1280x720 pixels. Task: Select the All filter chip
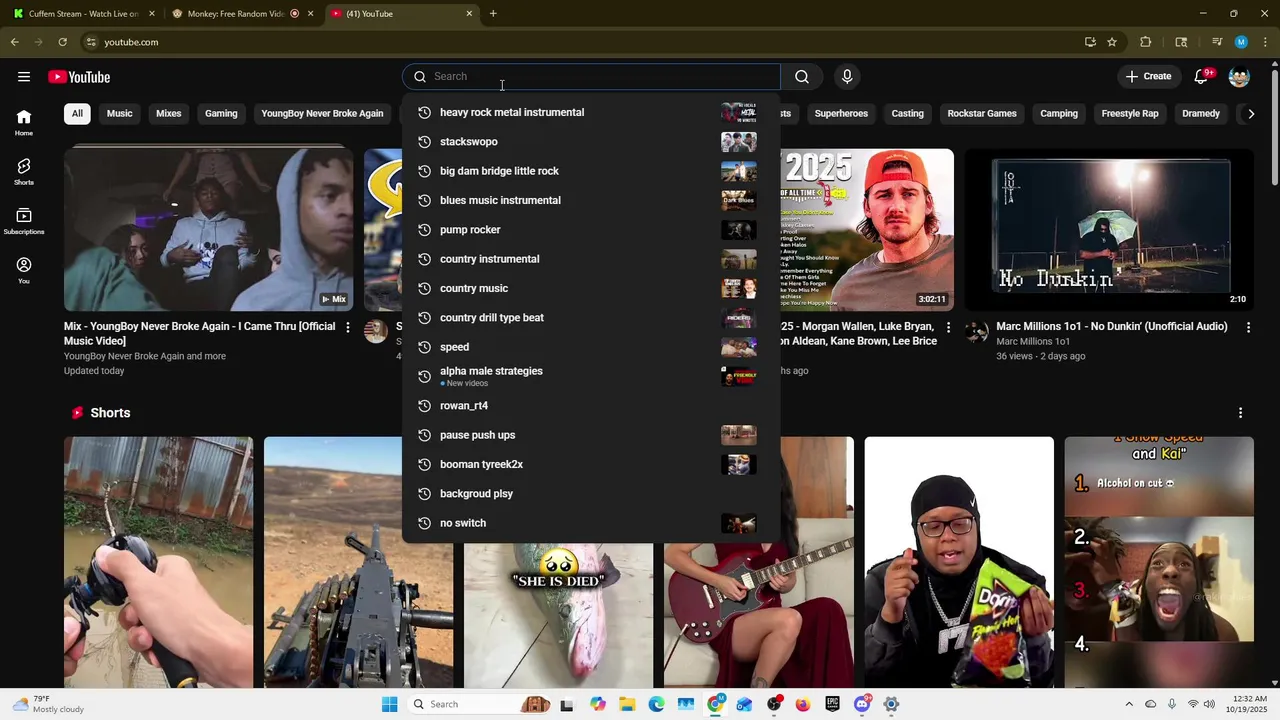coord(77,113)
